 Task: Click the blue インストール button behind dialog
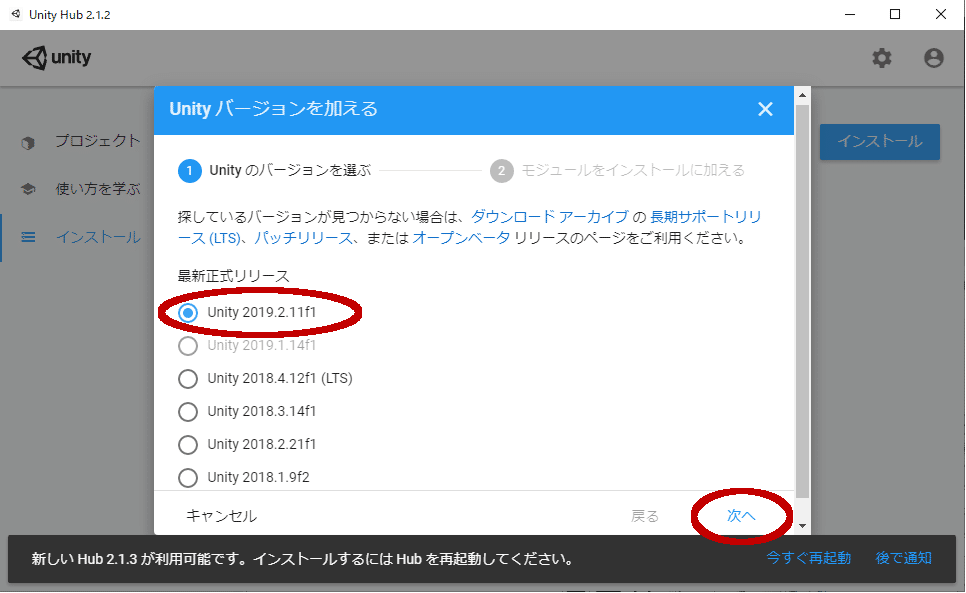click(879, 142)
